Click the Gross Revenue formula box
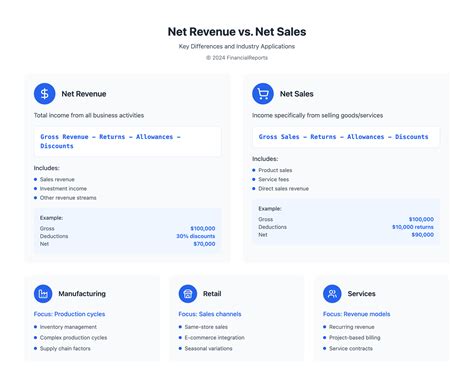The height and width of the screenshot is (386, 474). tap(127, 141)
